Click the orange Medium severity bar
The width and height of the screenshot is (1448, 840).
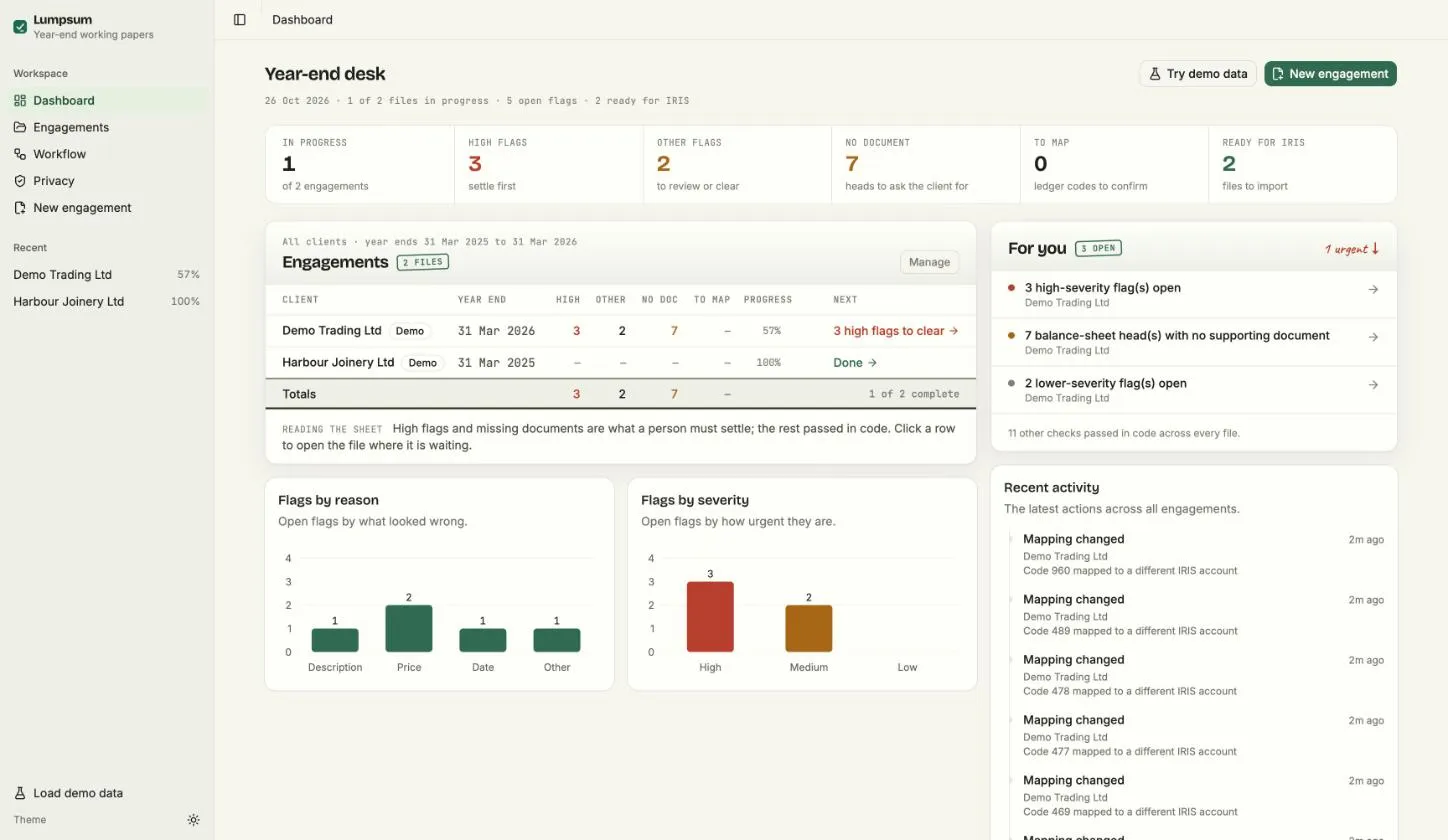pos(809,629)
